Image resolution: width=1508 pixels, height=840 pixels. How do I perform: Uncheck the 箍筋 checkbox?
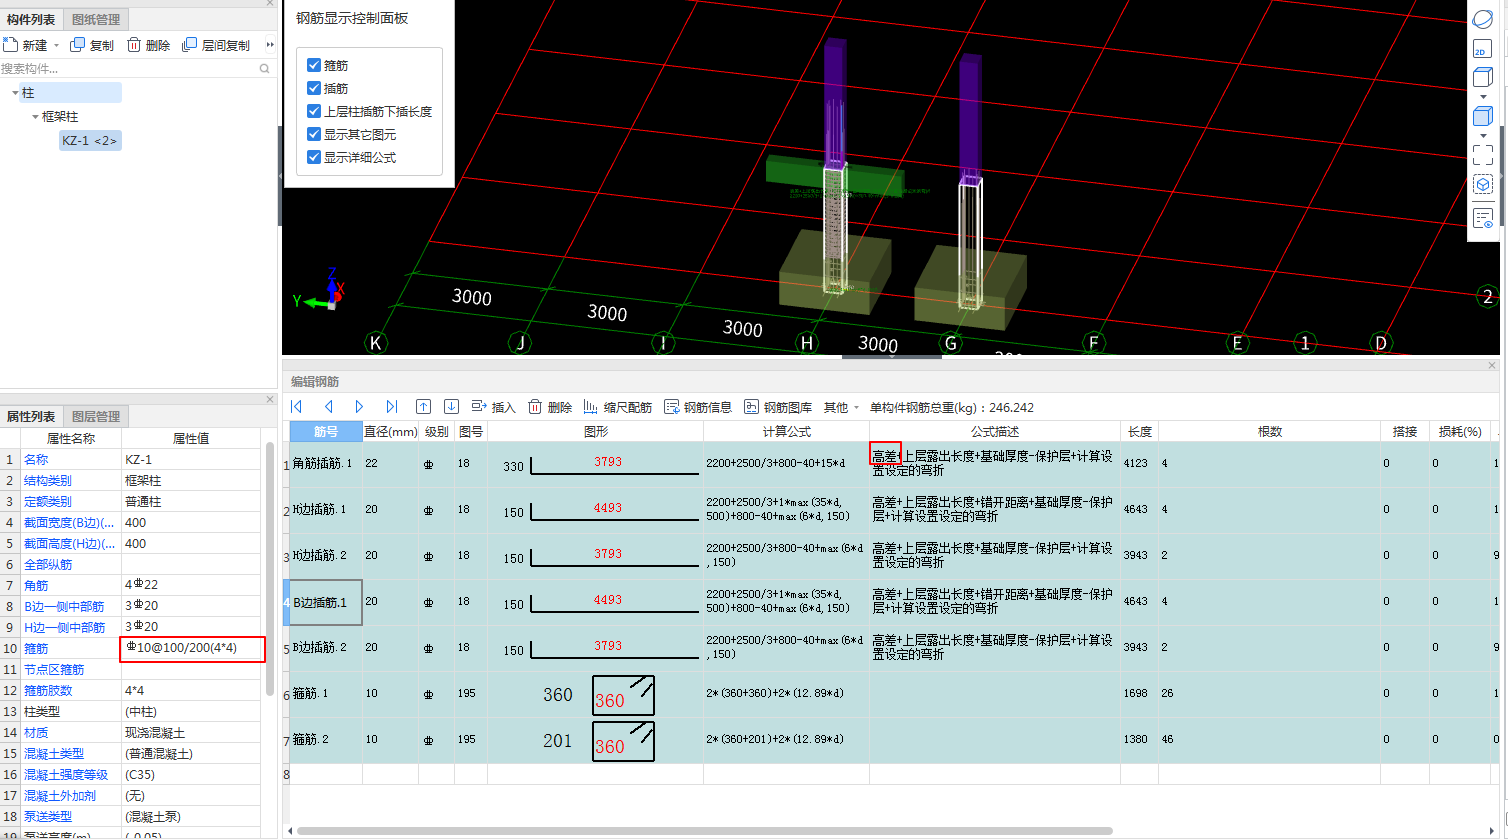pos(314,65)
